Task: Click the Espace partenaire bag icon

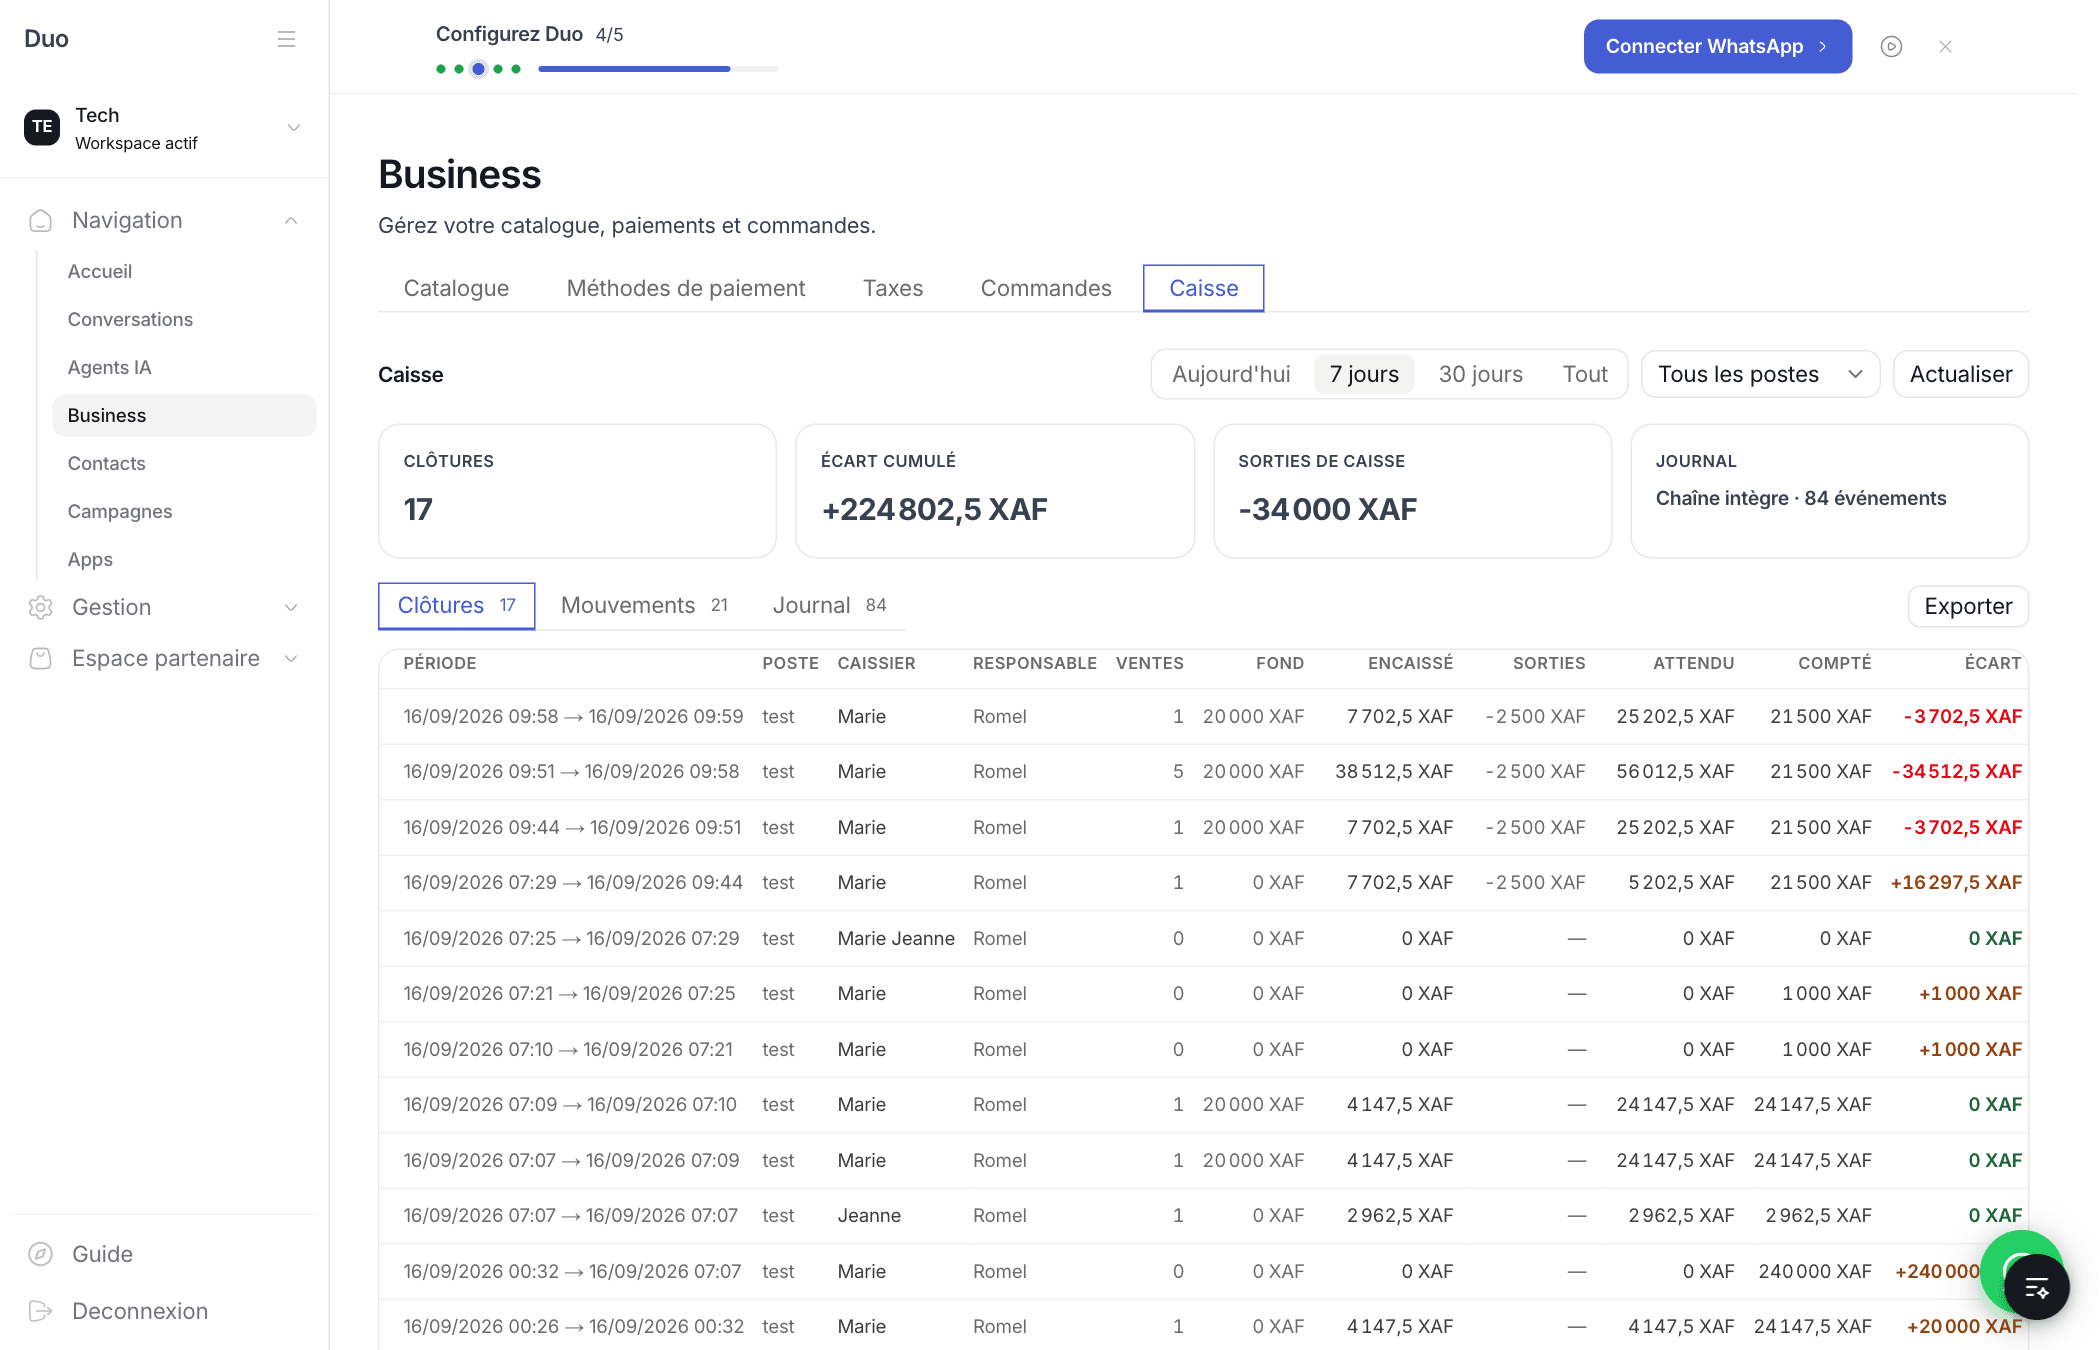Action: click(41, 658)
